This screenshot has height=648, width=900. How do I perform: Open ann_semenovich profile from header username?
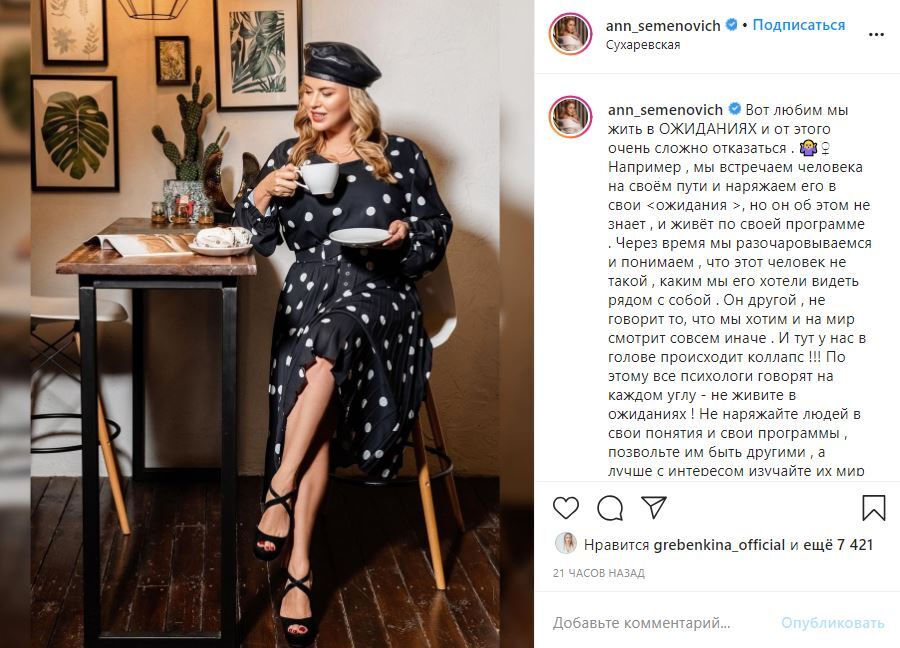[x=663, y=26]
